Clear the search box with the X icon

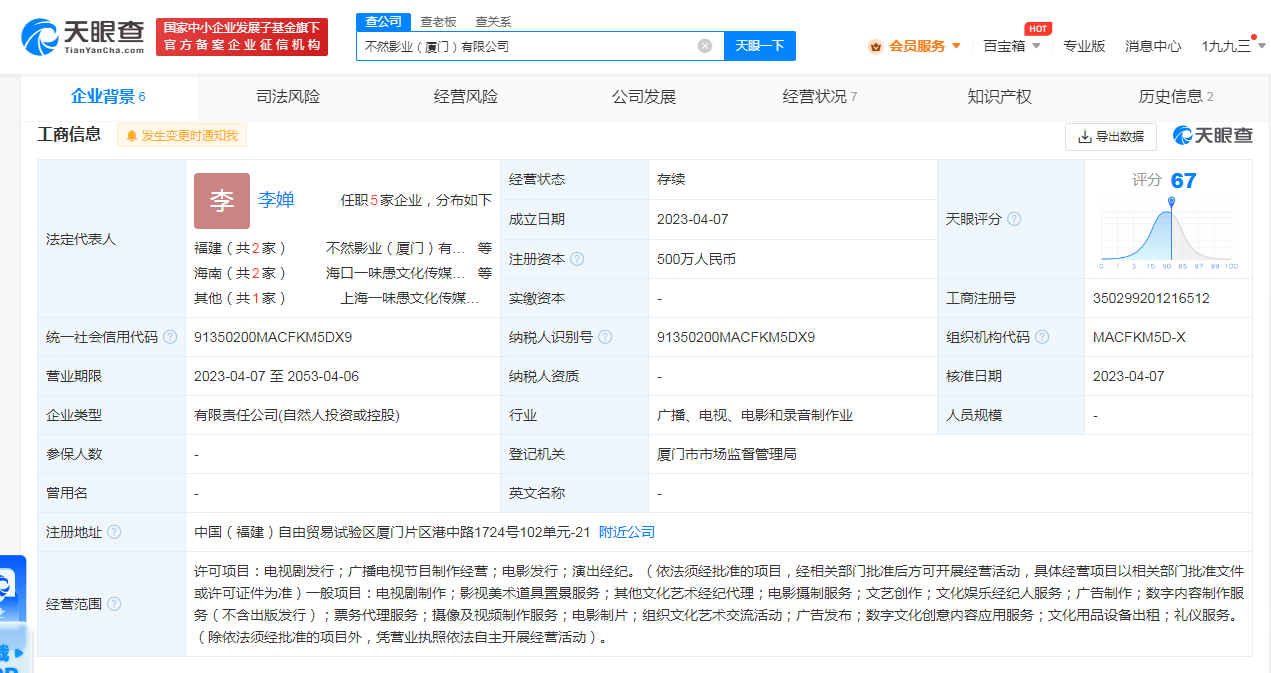[x=705, y=46]
